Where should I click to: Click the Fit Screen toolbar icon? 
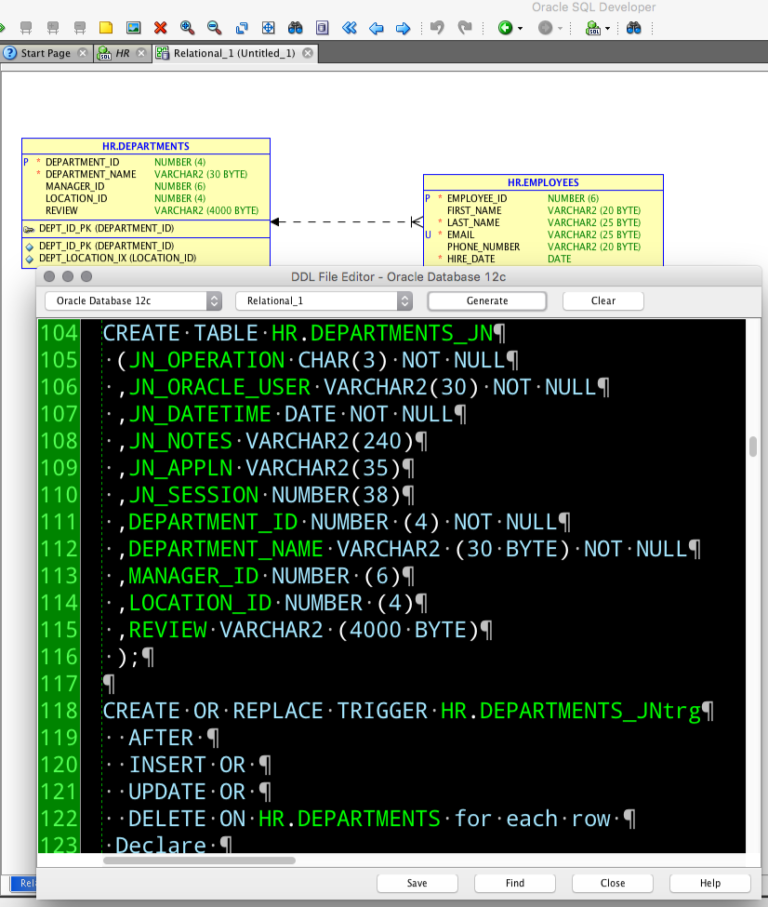pos(242,27)
